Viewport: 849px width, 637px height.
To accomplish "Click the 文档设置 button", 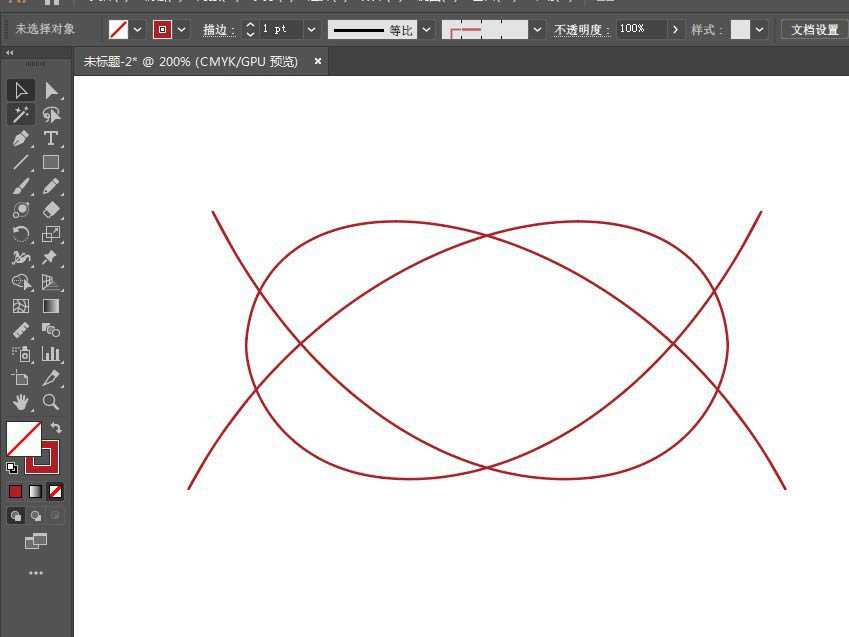I will click(x=814, y=29).
